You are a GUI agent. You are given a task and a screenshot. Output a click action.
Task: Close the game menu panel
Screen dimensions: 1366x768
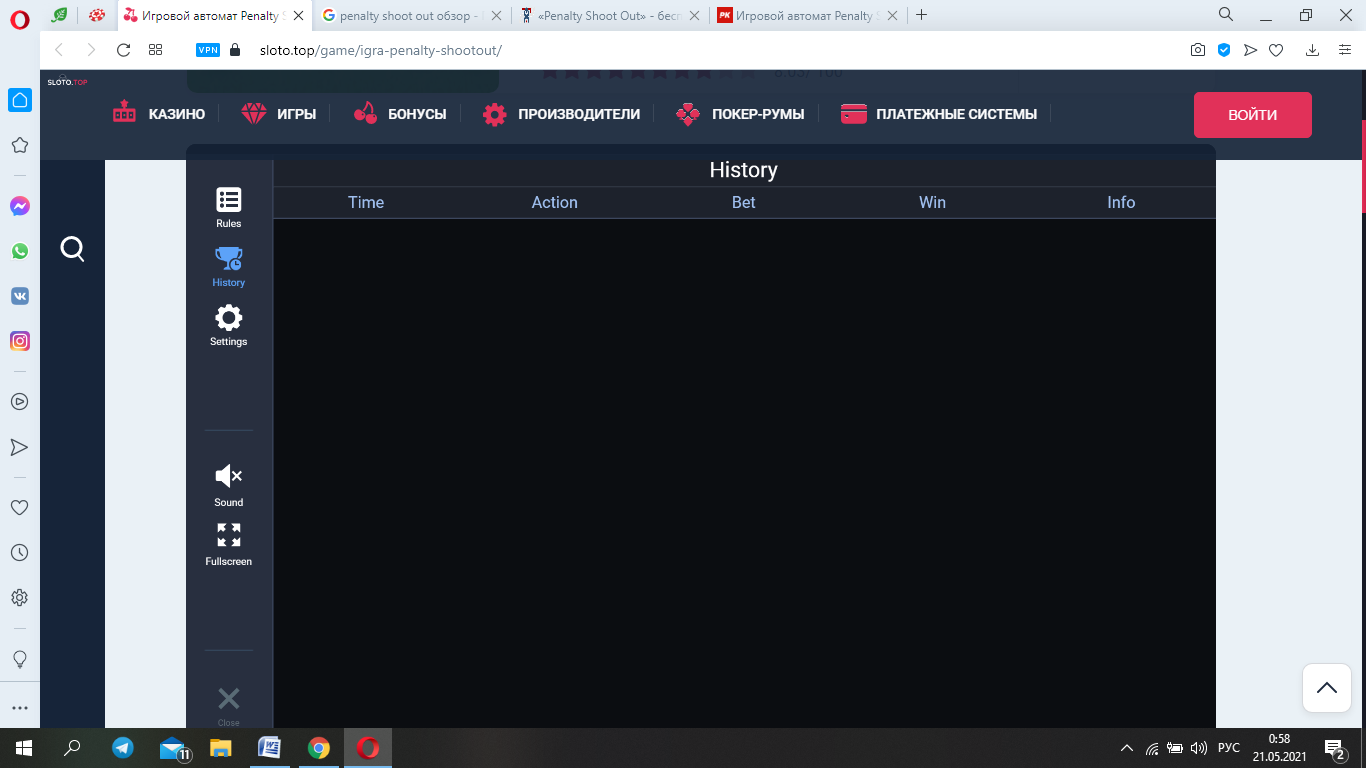pyautogui.click(x=229, y=698)
